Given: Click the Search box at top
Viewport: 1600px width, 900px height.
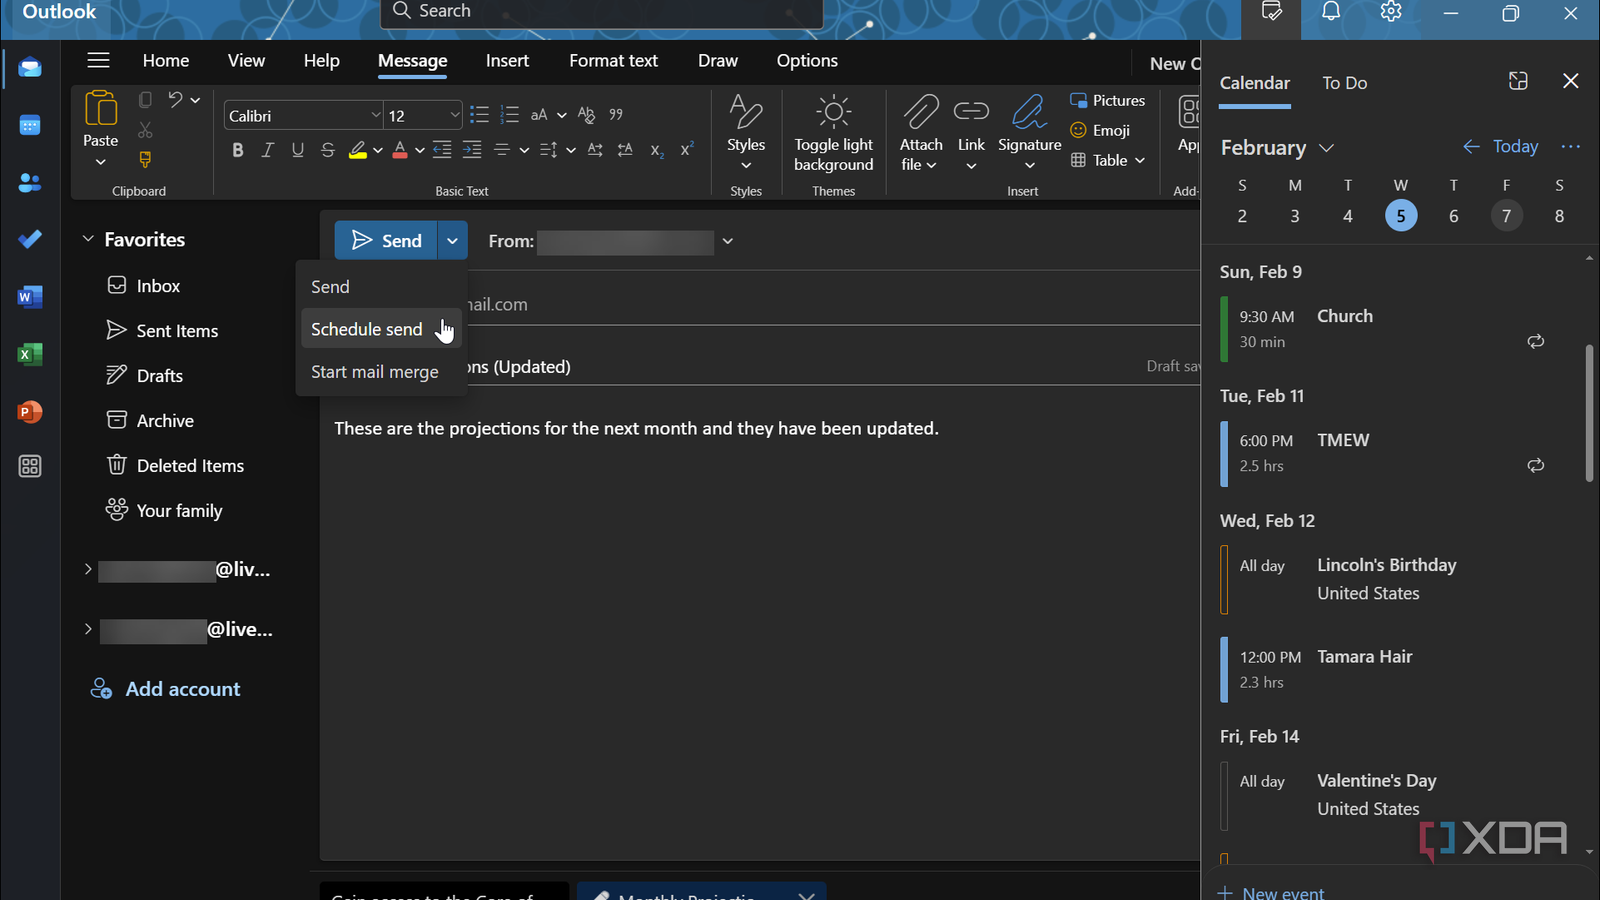Looking at the screenshot, I should point(600,12).
